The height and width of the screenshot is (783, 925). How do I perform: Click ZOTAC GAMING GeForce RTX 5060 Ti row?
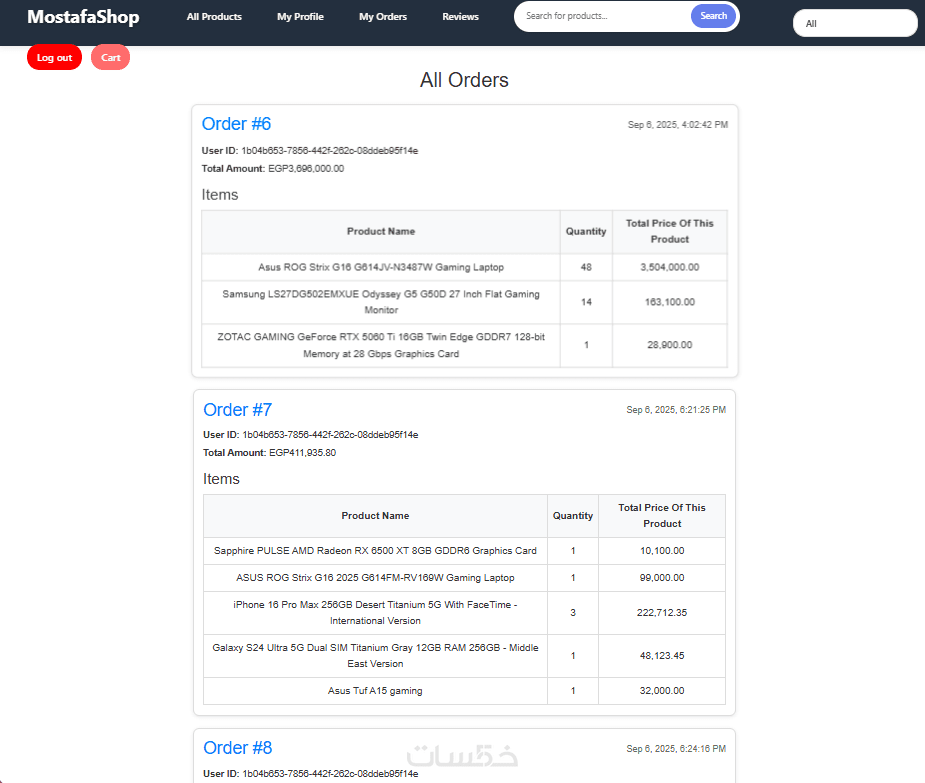[464, 345]
